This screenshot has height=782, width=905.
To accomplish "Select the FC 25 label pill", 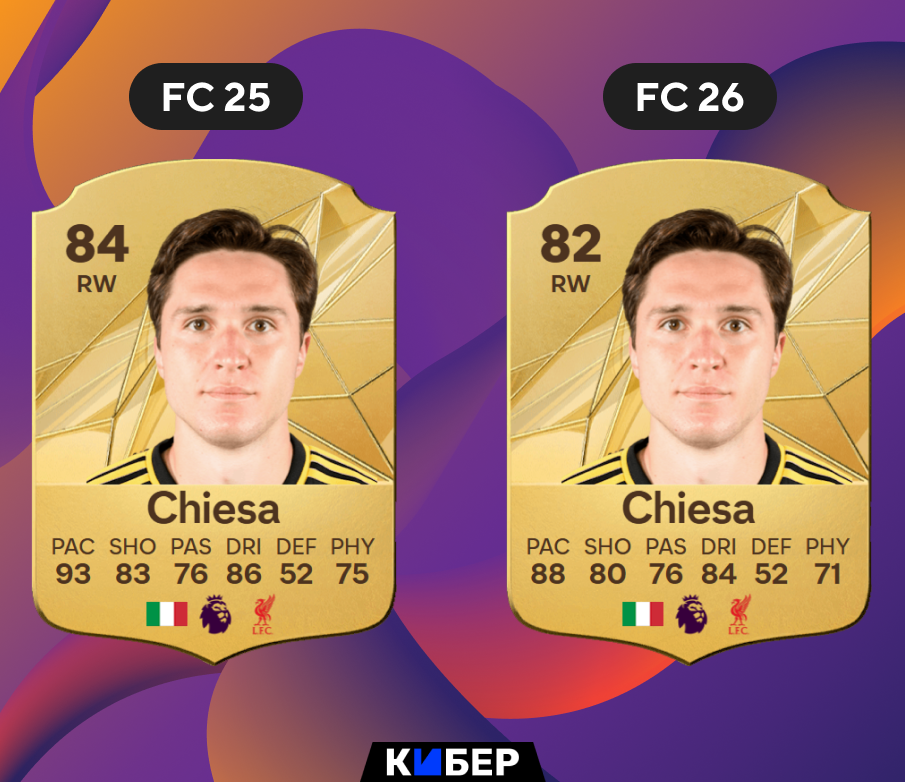I will coord(216,96).
